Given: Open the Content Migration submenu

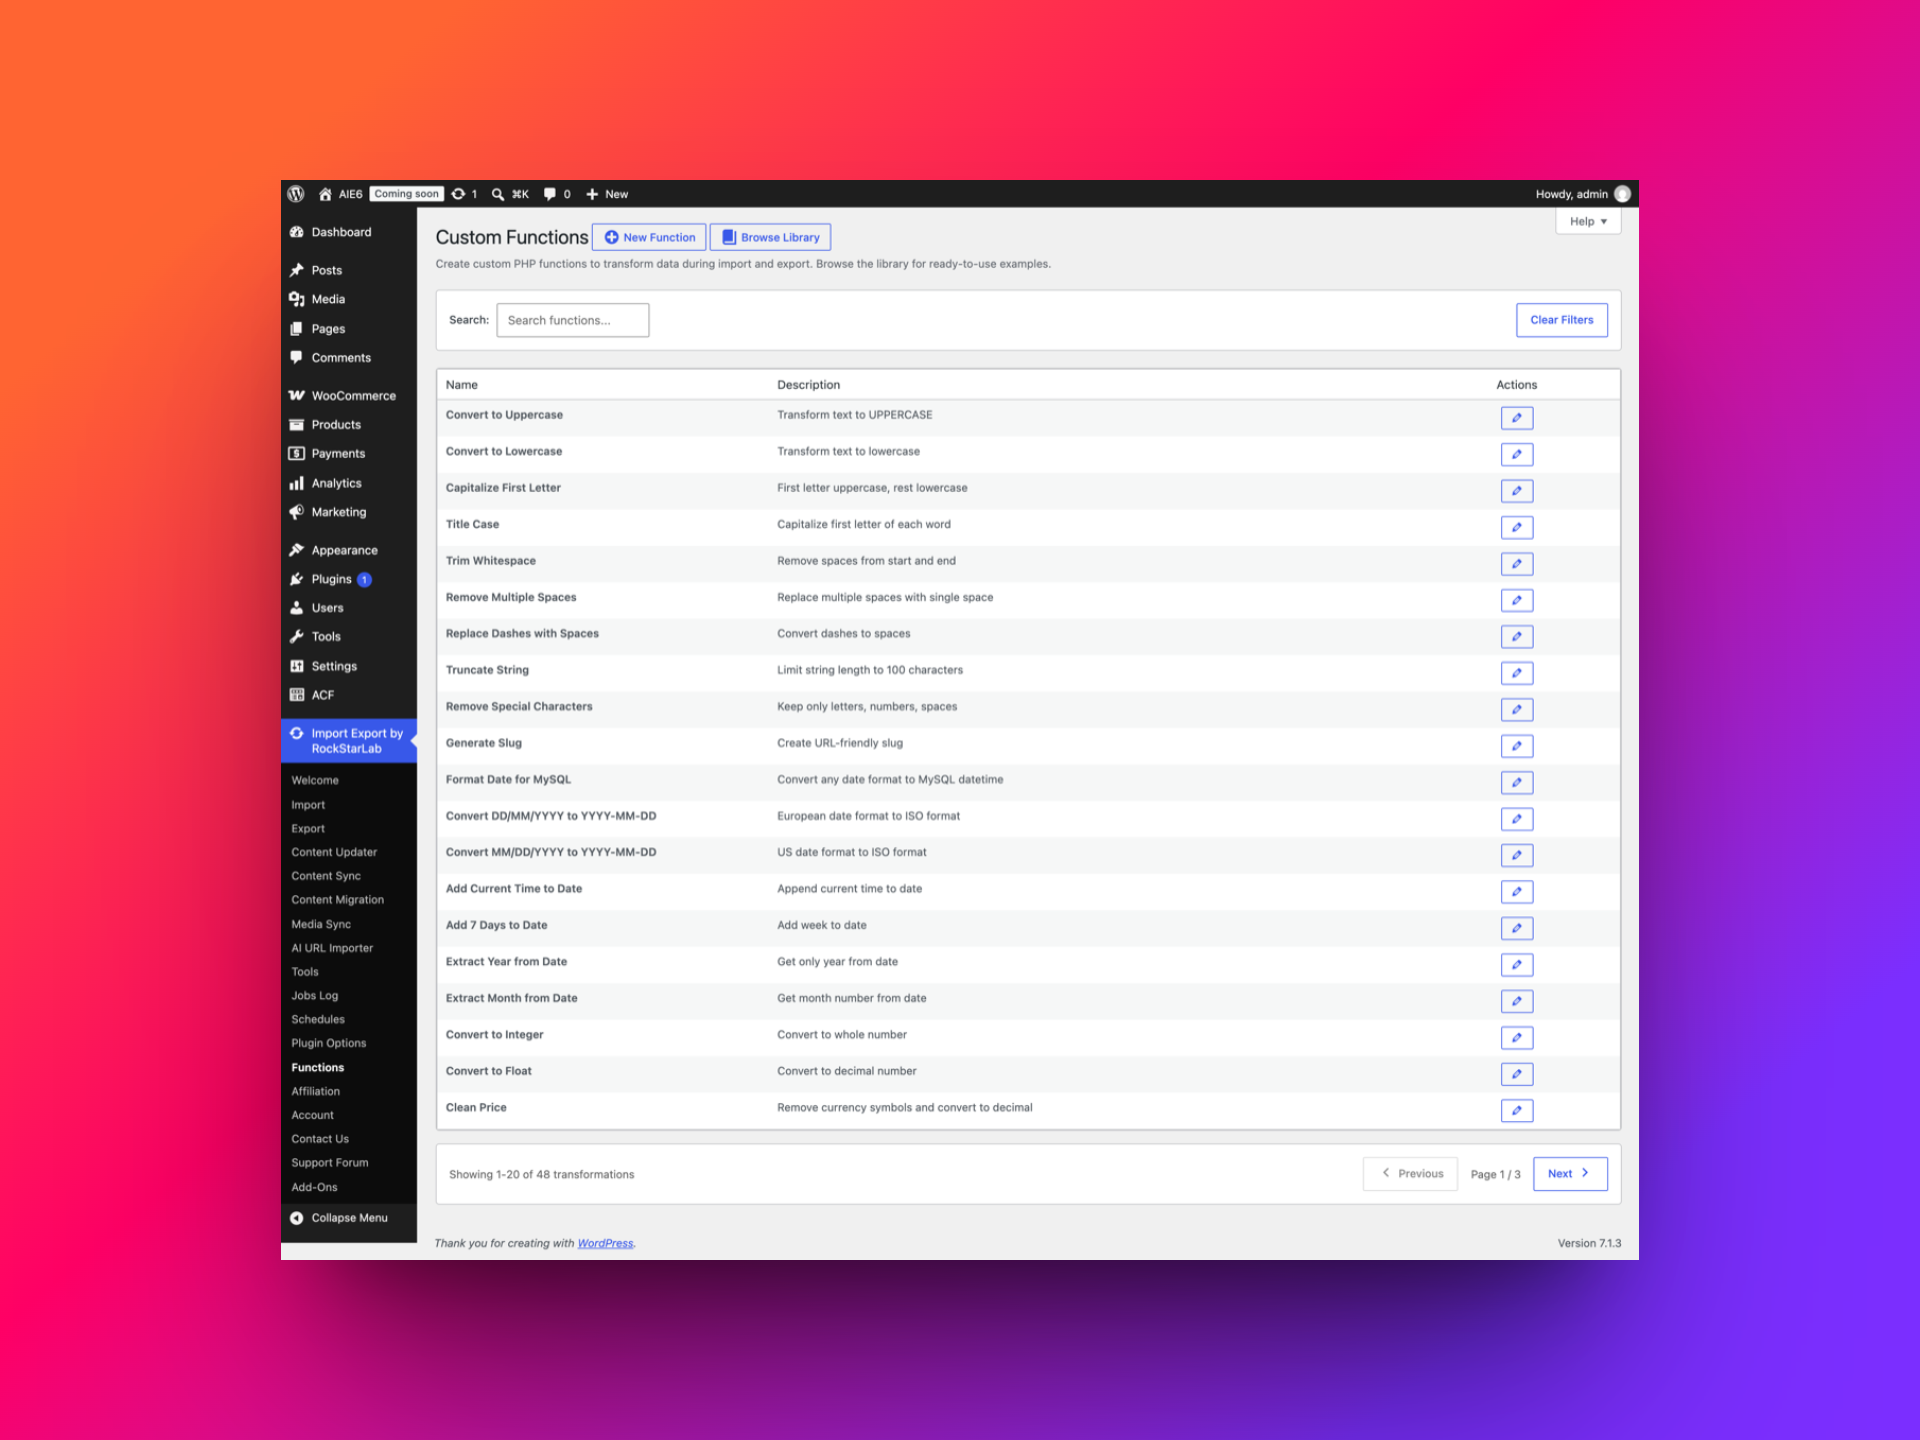Looking at the screenshot, I should pos(337,900).
